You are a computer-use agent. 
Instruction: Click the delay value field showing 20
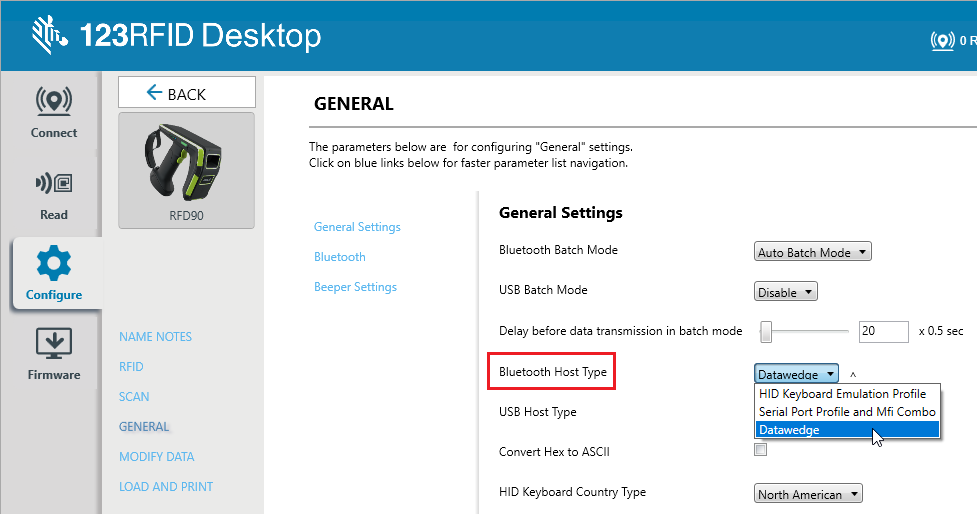884,331
